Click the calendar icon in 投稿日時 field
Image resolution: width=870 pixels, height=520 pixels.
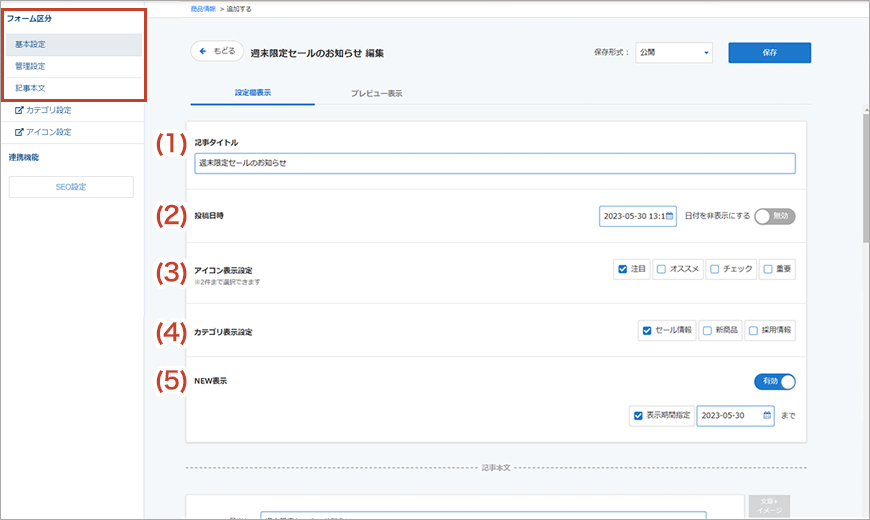click(671, 216)
